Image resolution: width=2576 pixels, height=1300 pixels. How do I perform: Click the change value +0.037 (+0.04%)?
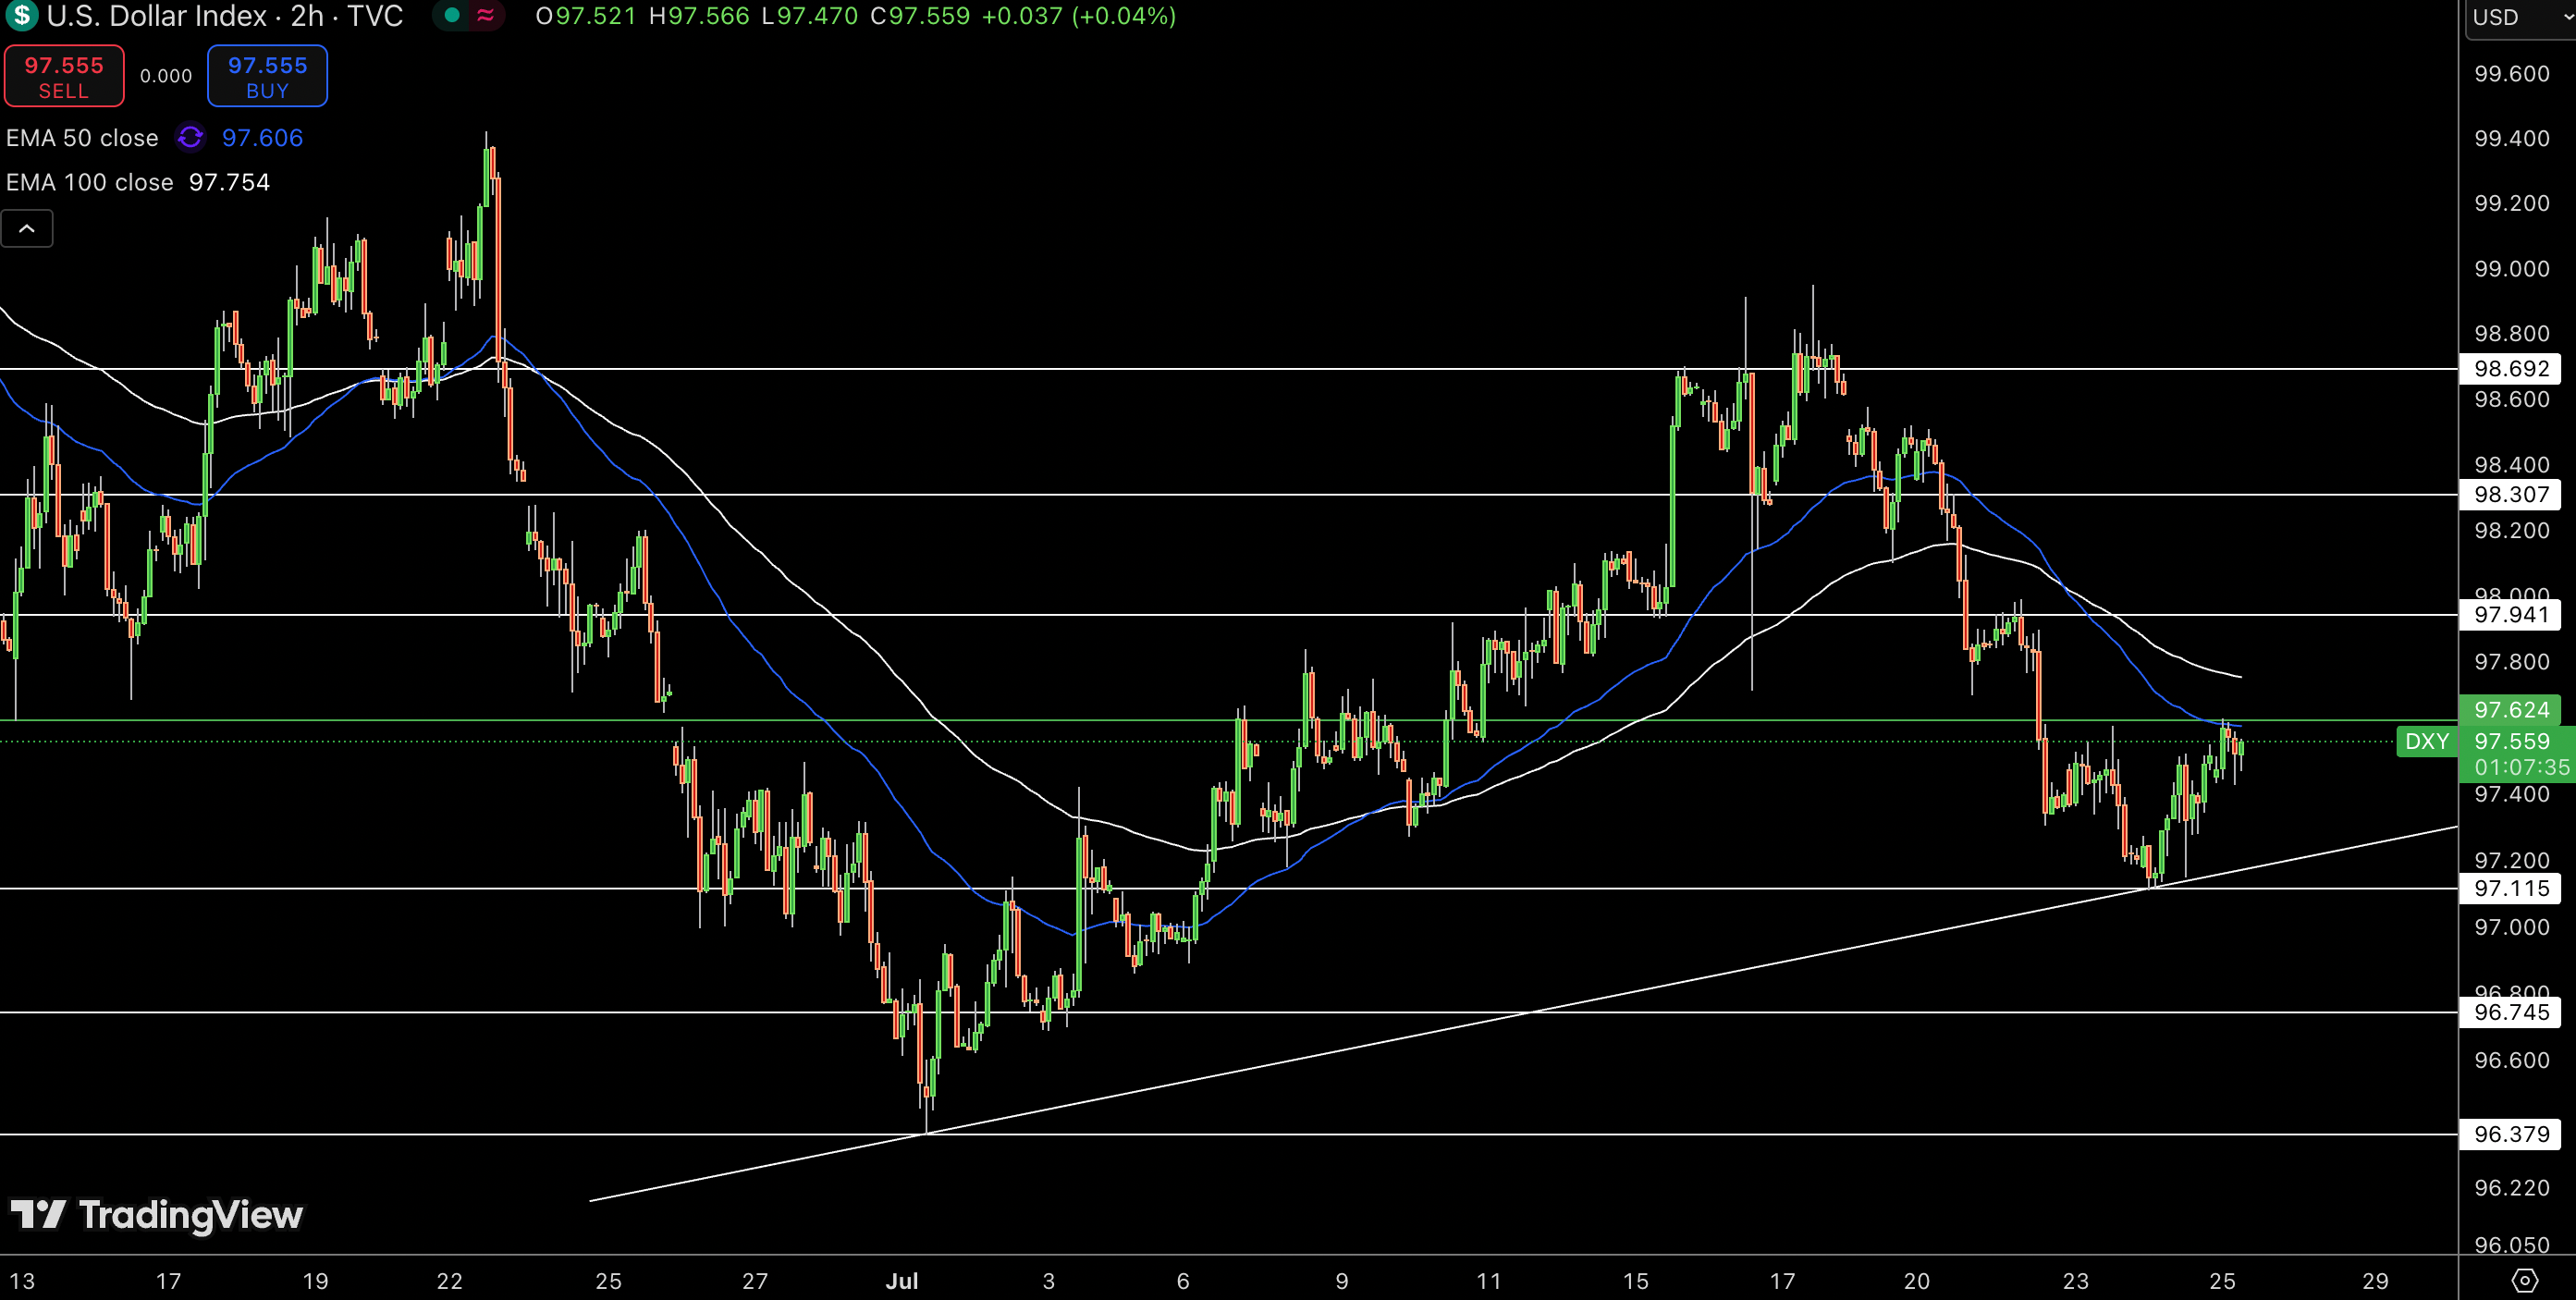click(x=1078, y=16)
